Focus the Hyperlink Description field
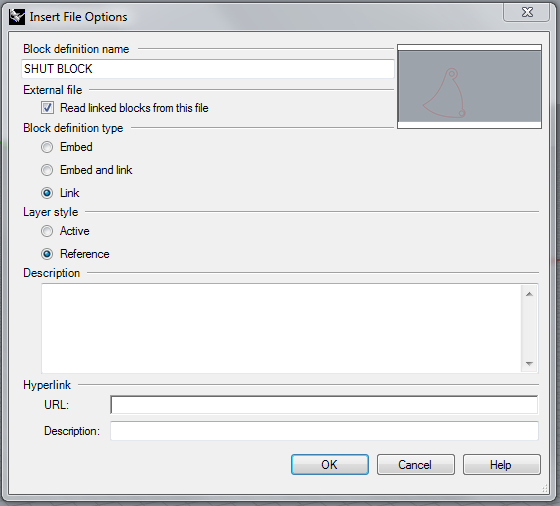The image size is (560, 506). (324, 431)
